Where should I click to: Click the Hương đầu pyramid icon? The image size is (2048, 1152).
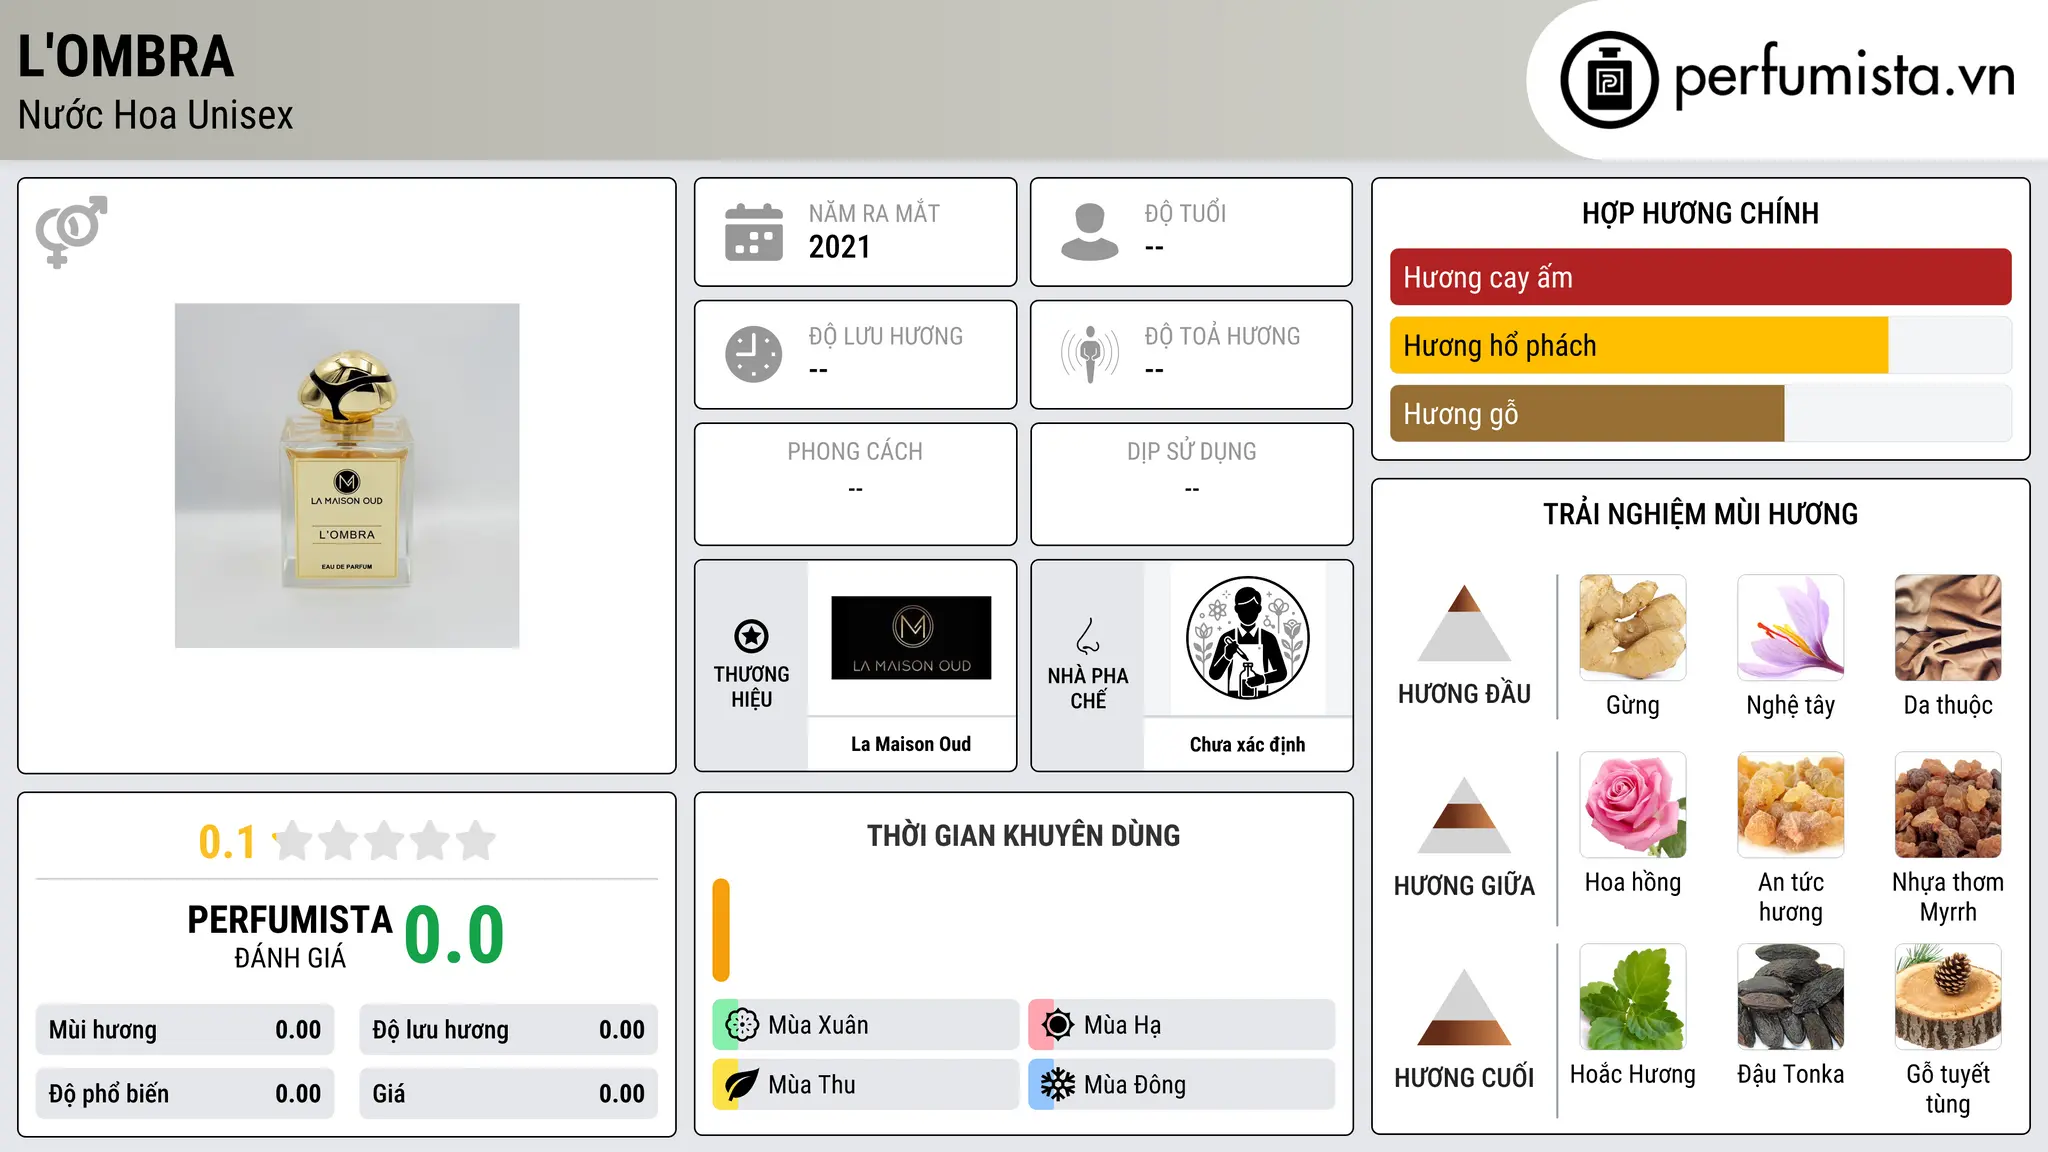(1464, 623)
